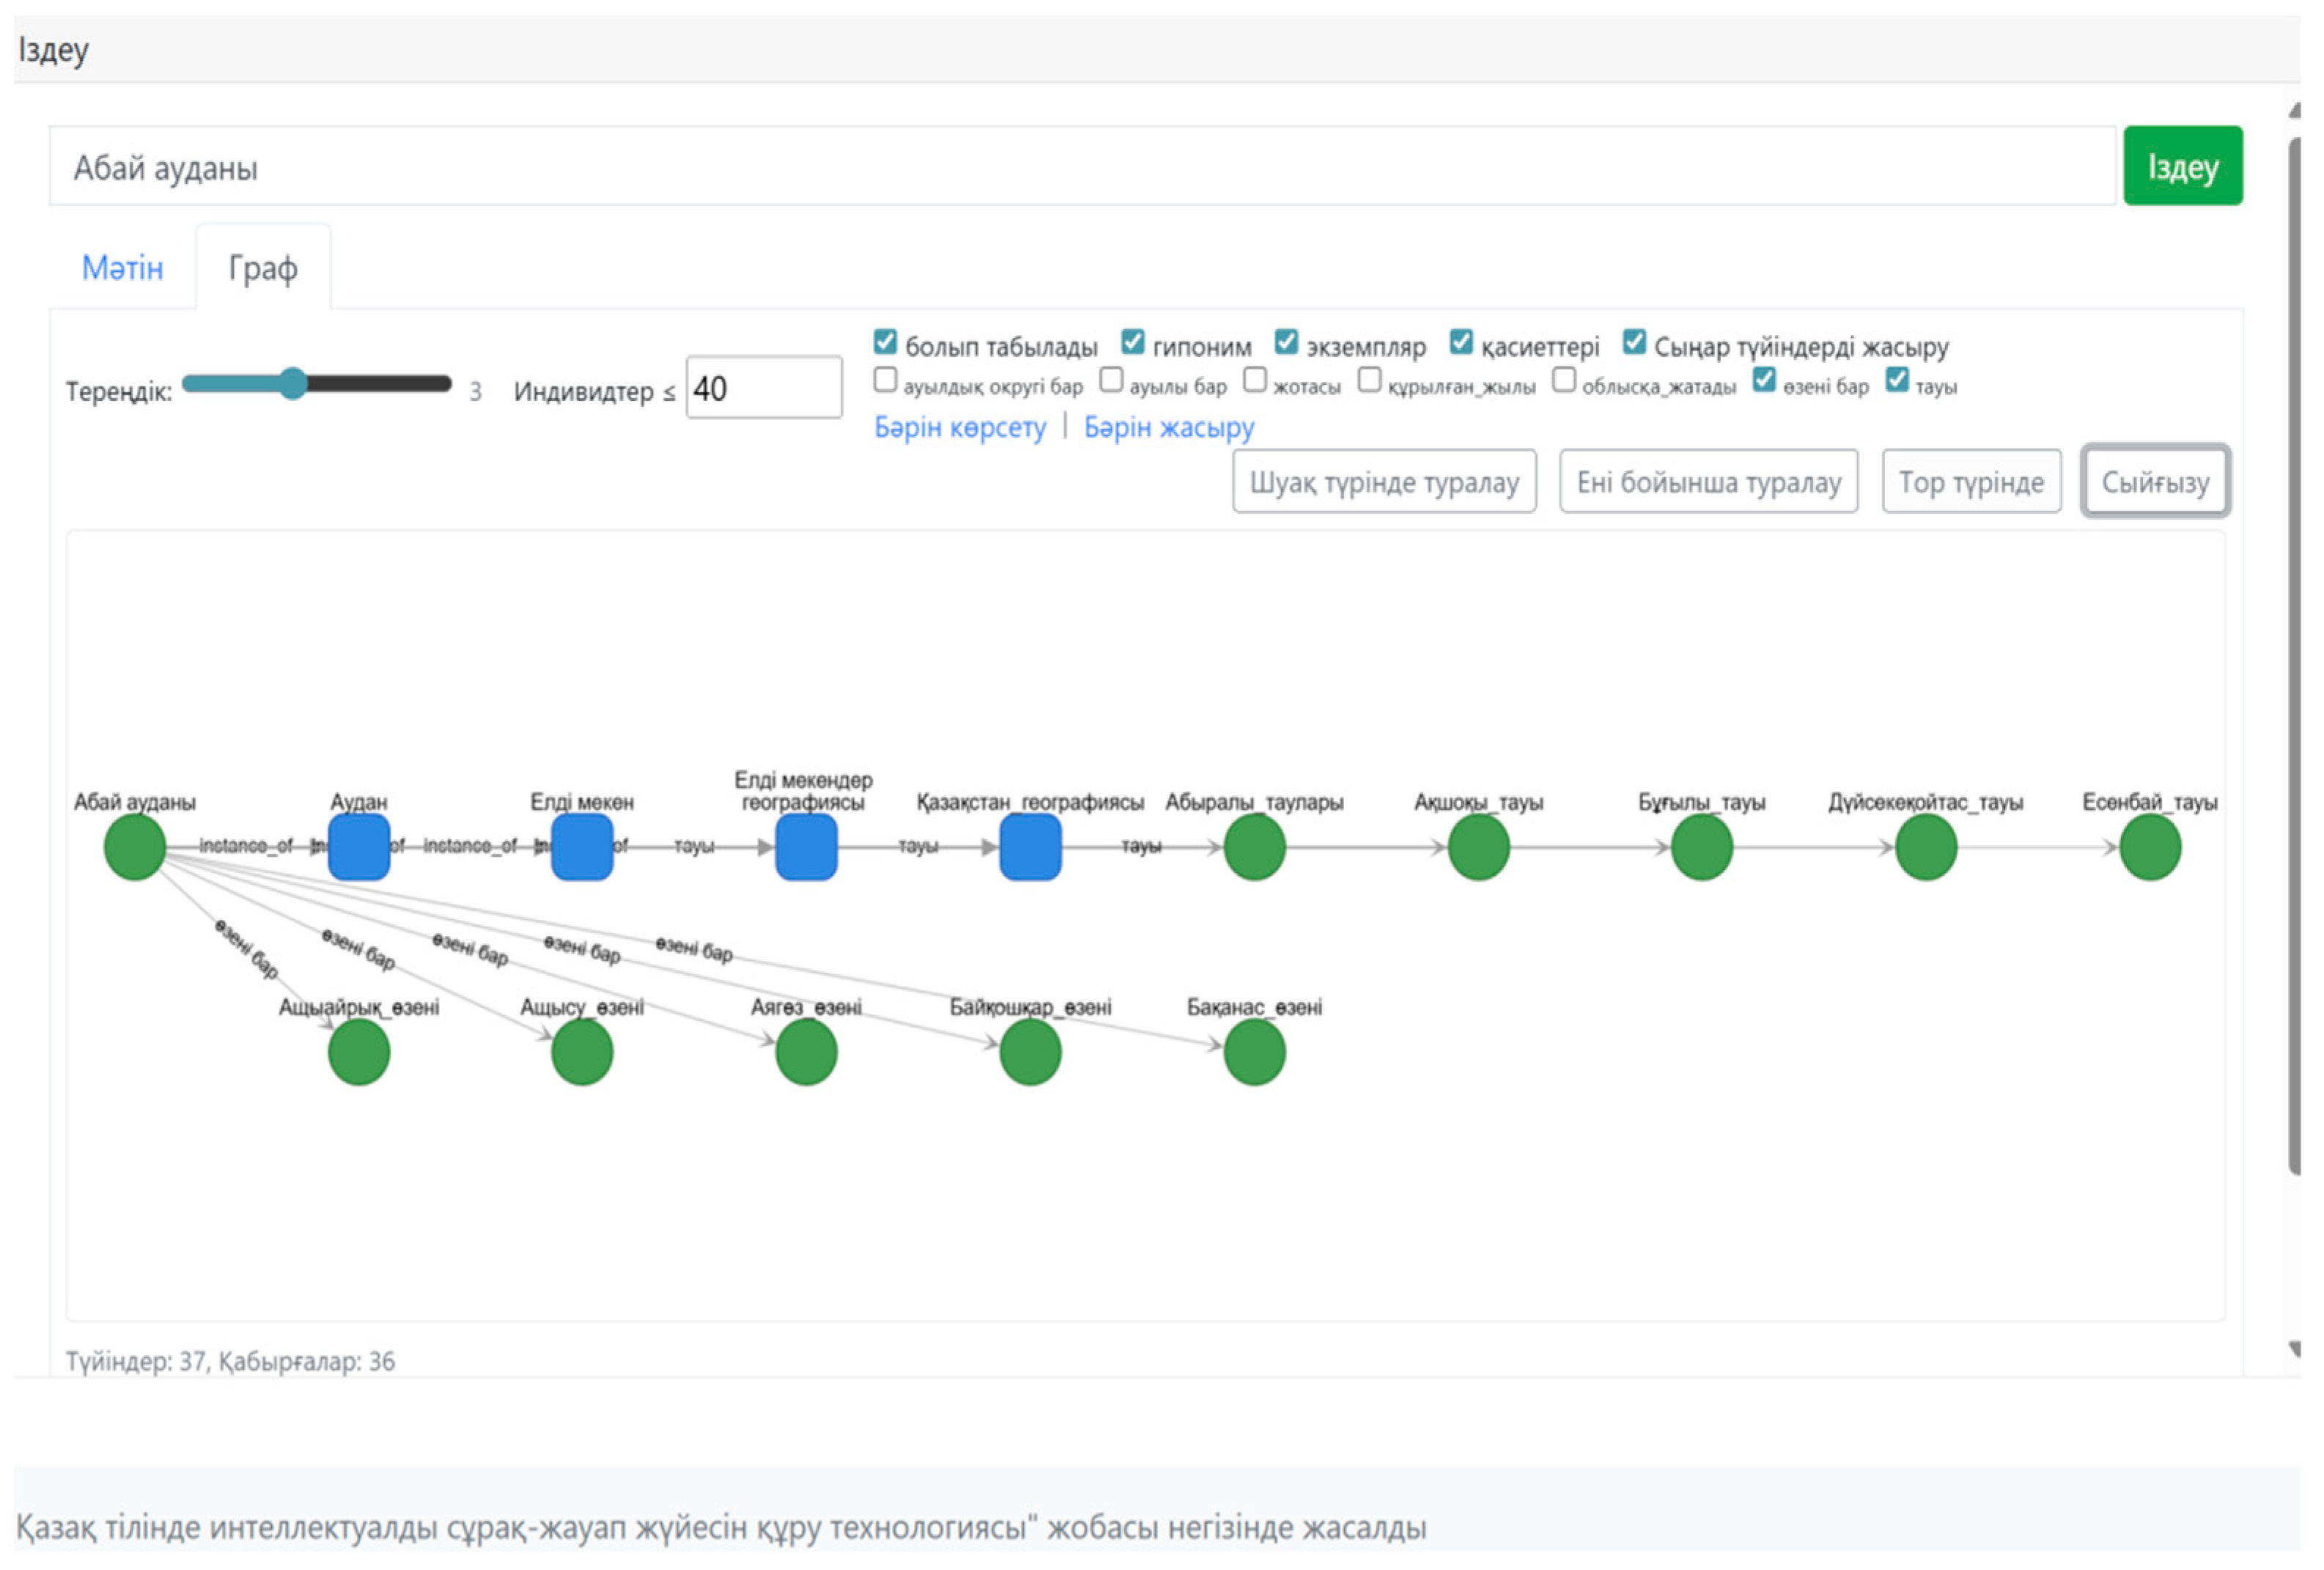The image size is (2324, 1570).
Task: Select the blue Аудан node
Action: pos(359,847)
